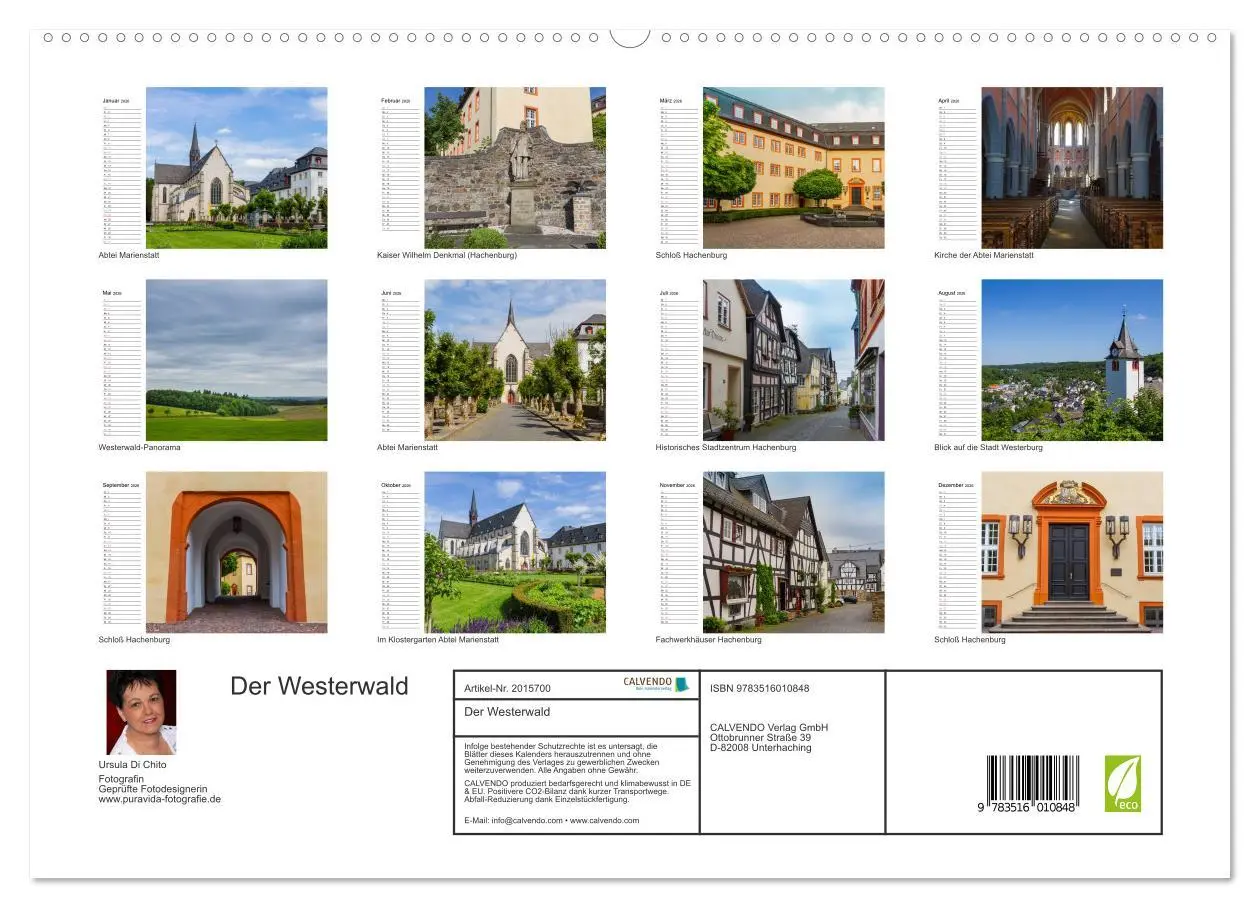The image size is (1260, 908).
Task: Expand the Oktober Klostergarten Abtei Marienstatt entry
Action: (x=514, y=549)
